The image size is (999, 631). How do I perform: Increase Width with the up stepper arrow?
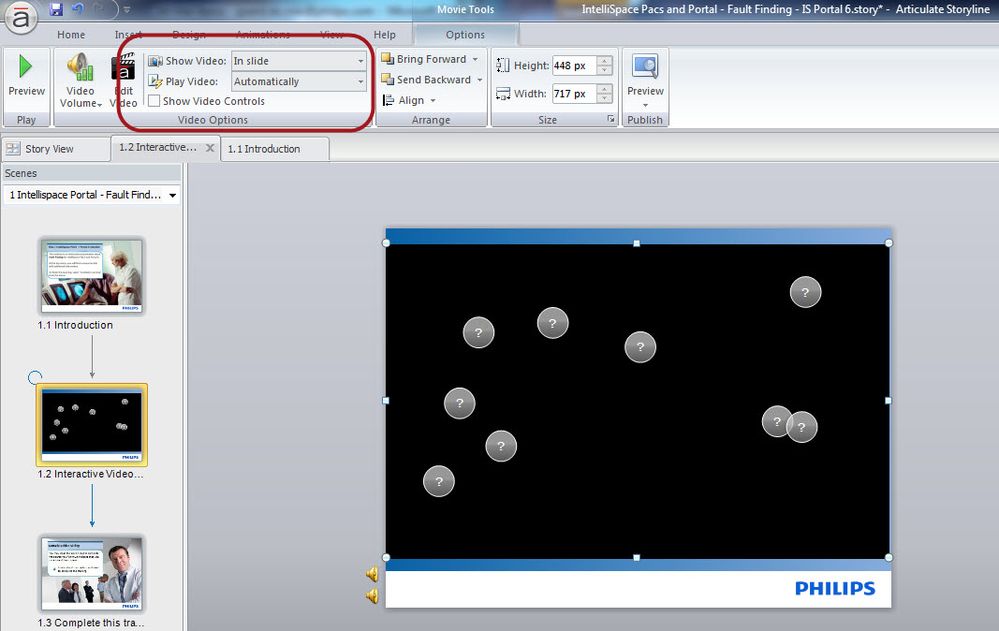(605, 89)
